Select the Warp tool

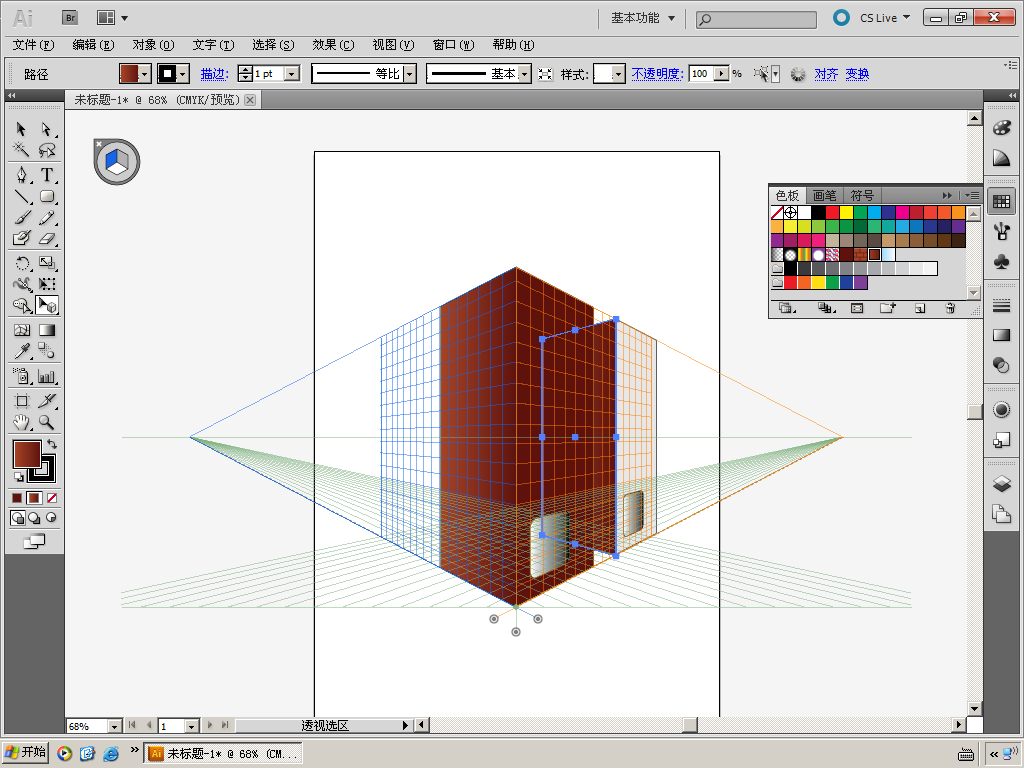[x=22, y=284]
